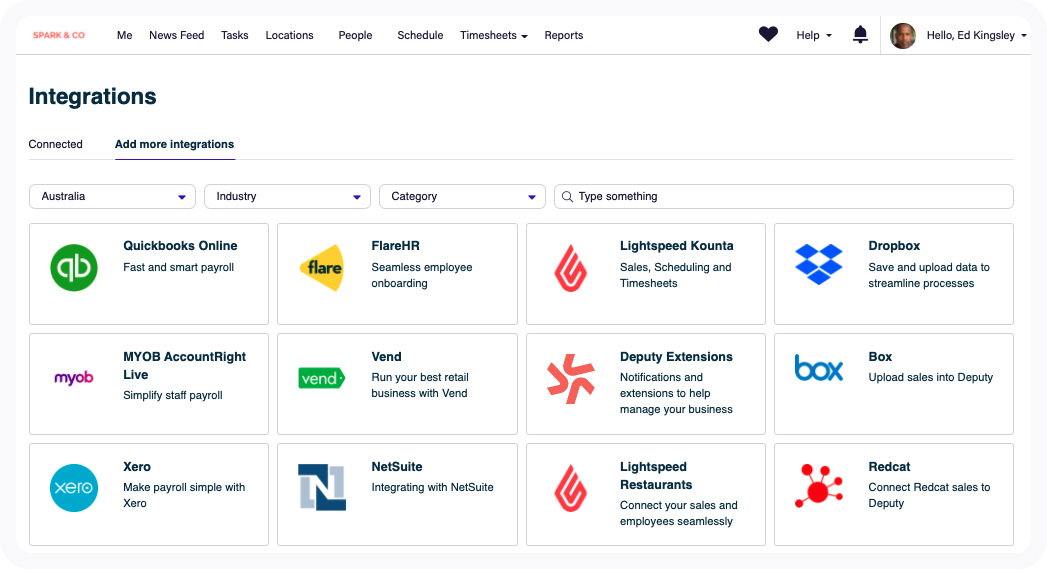
Task: Click the Redcat red dots logo
Action: [819, 486]
